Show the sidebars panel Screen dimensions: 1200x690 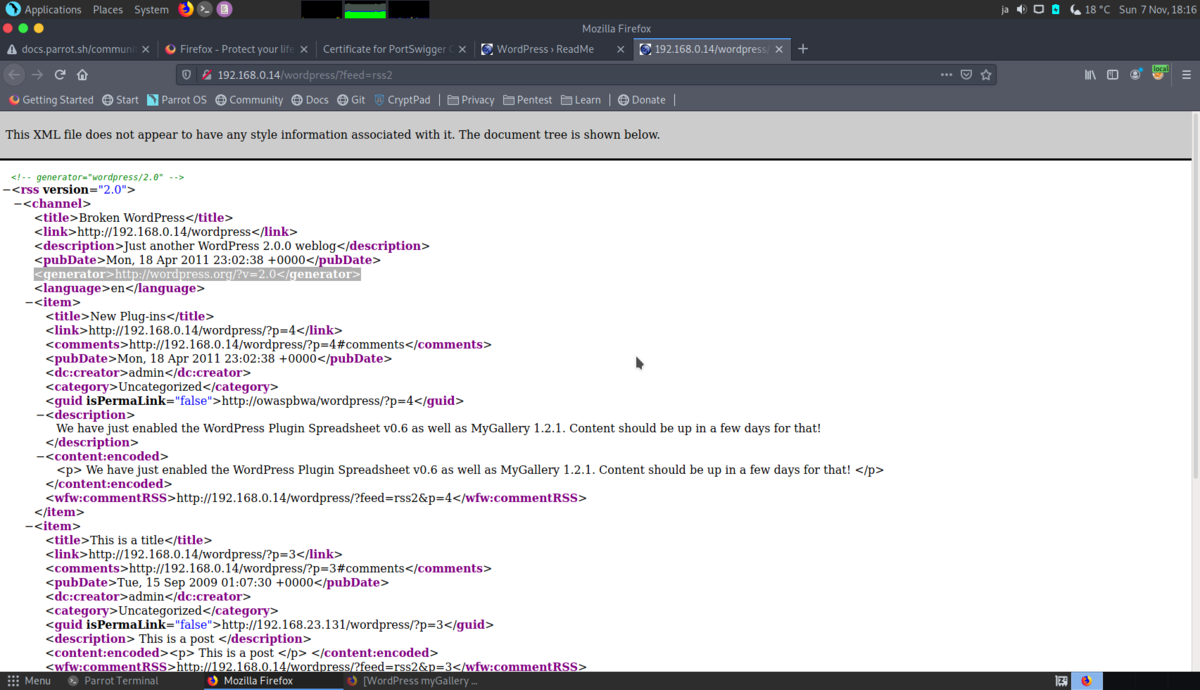(1112, 75)
